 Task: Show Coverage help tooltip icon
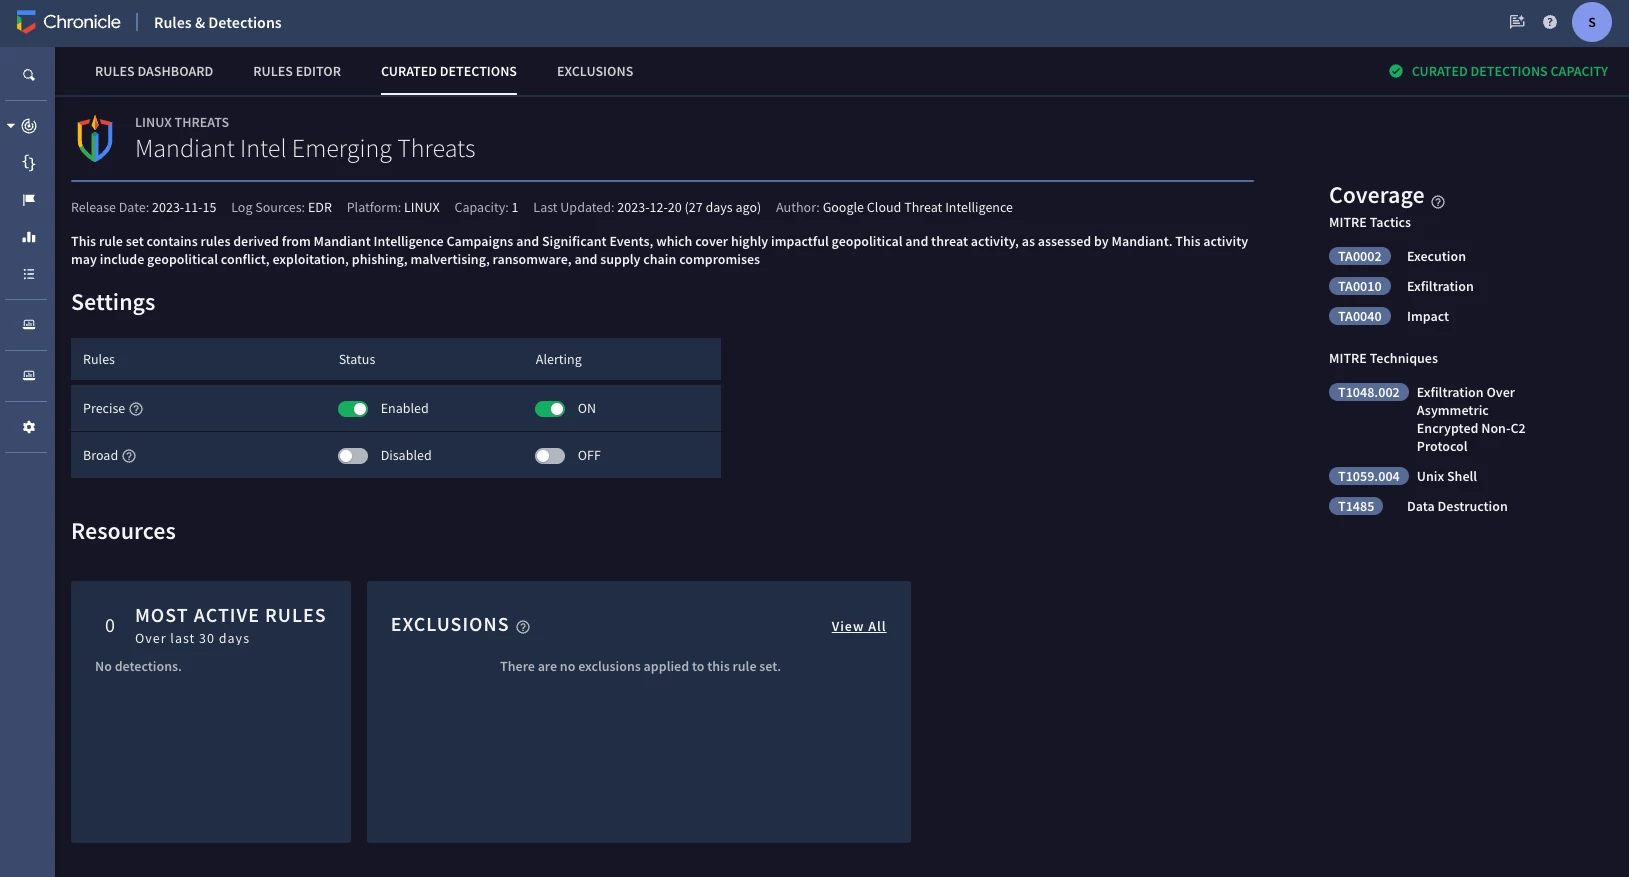(1438, 202)
